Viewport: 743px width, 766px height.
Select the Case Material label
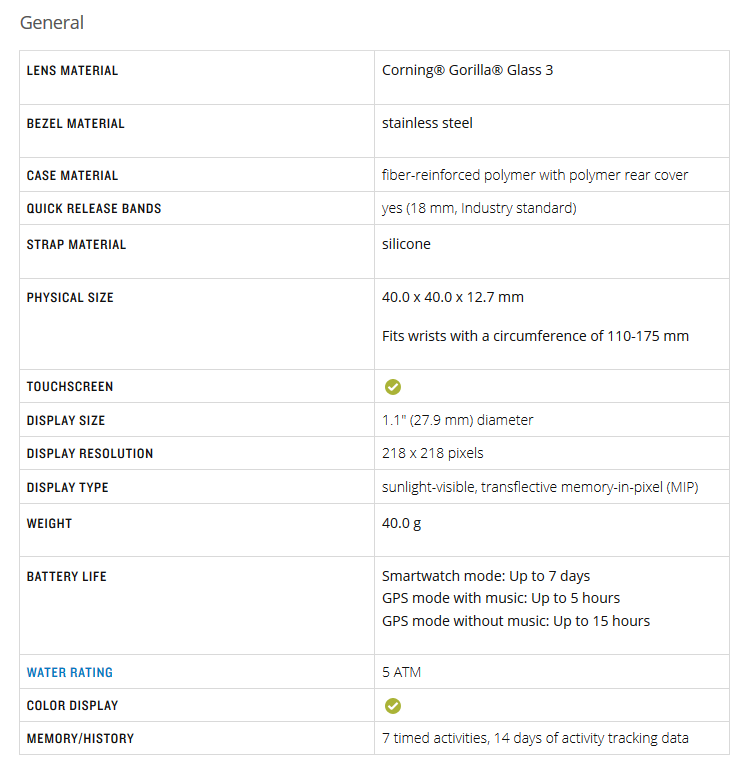72,175
